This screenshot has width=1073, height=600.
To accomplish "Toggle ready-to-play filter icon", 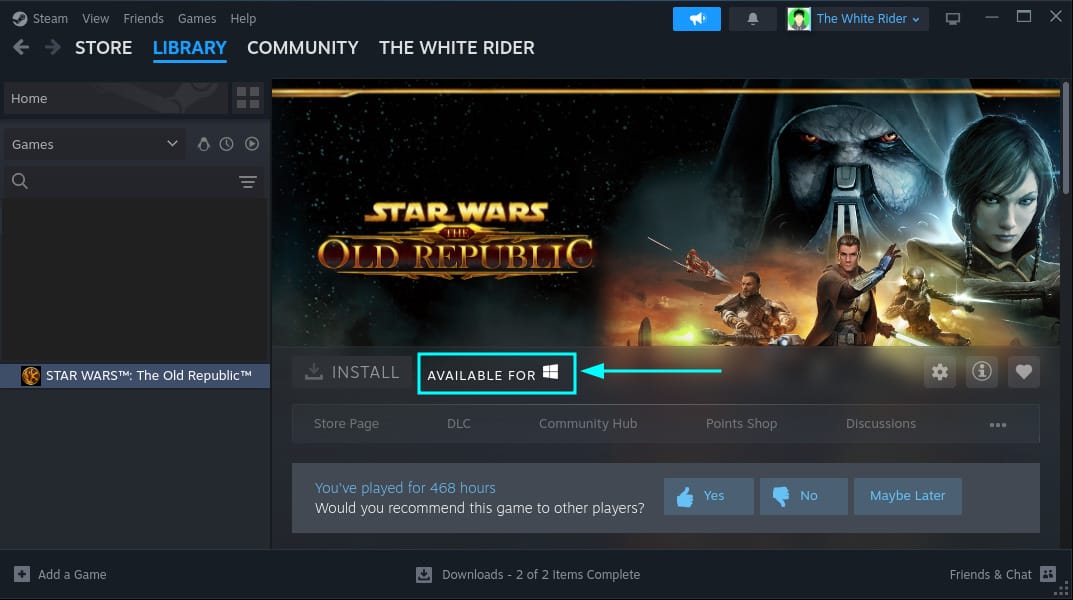I will tap(252, 144).
